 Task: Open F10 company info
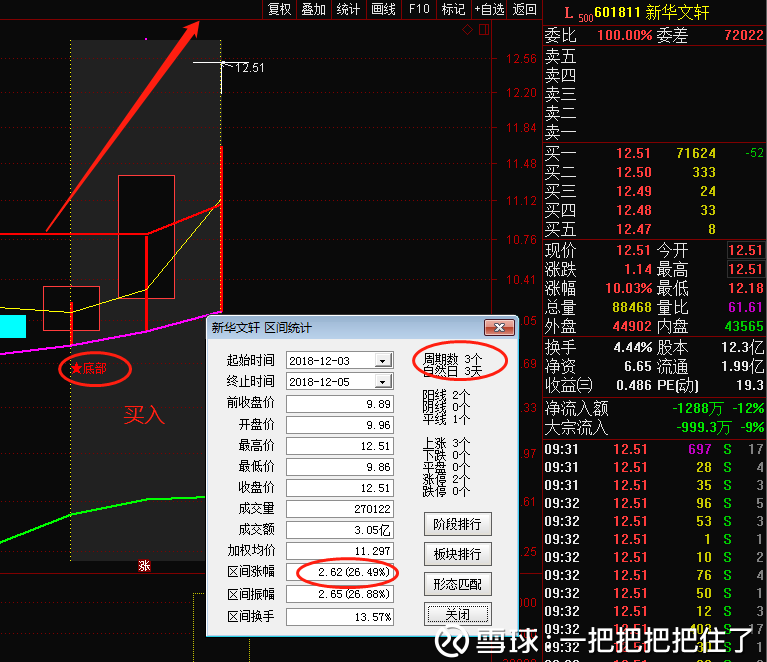[x=419, y=9]
